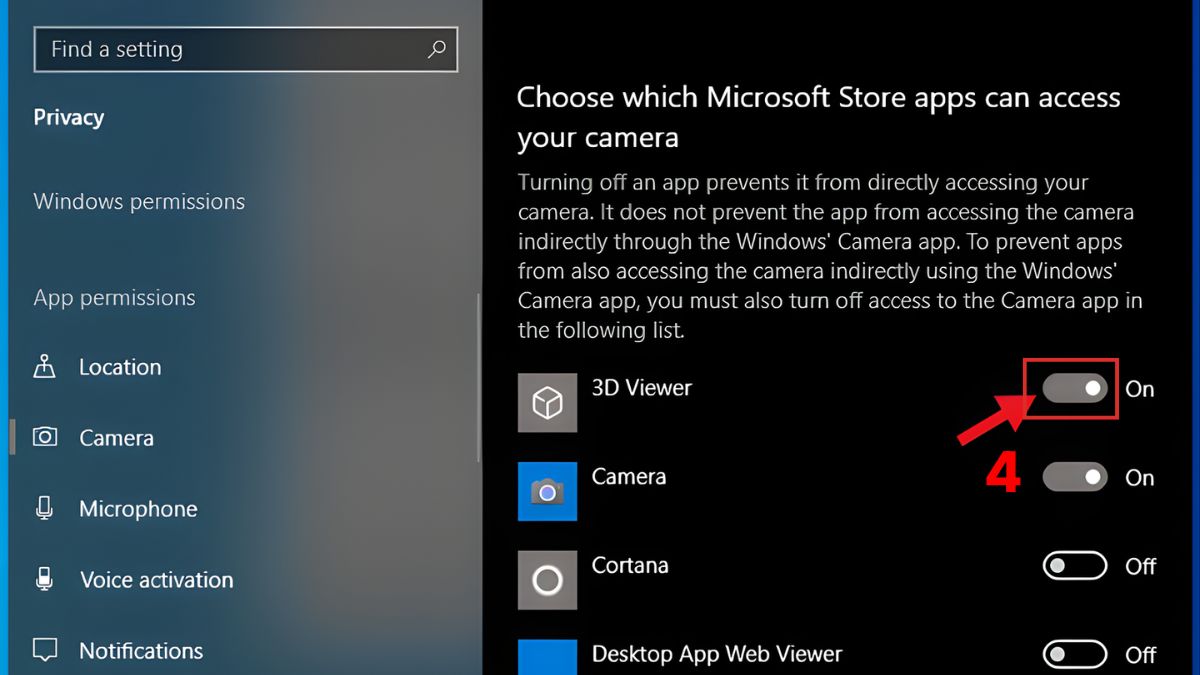Click the Cortana circle app icon
The height and width of the screenshot is (675, 1200).
(547, 580)
